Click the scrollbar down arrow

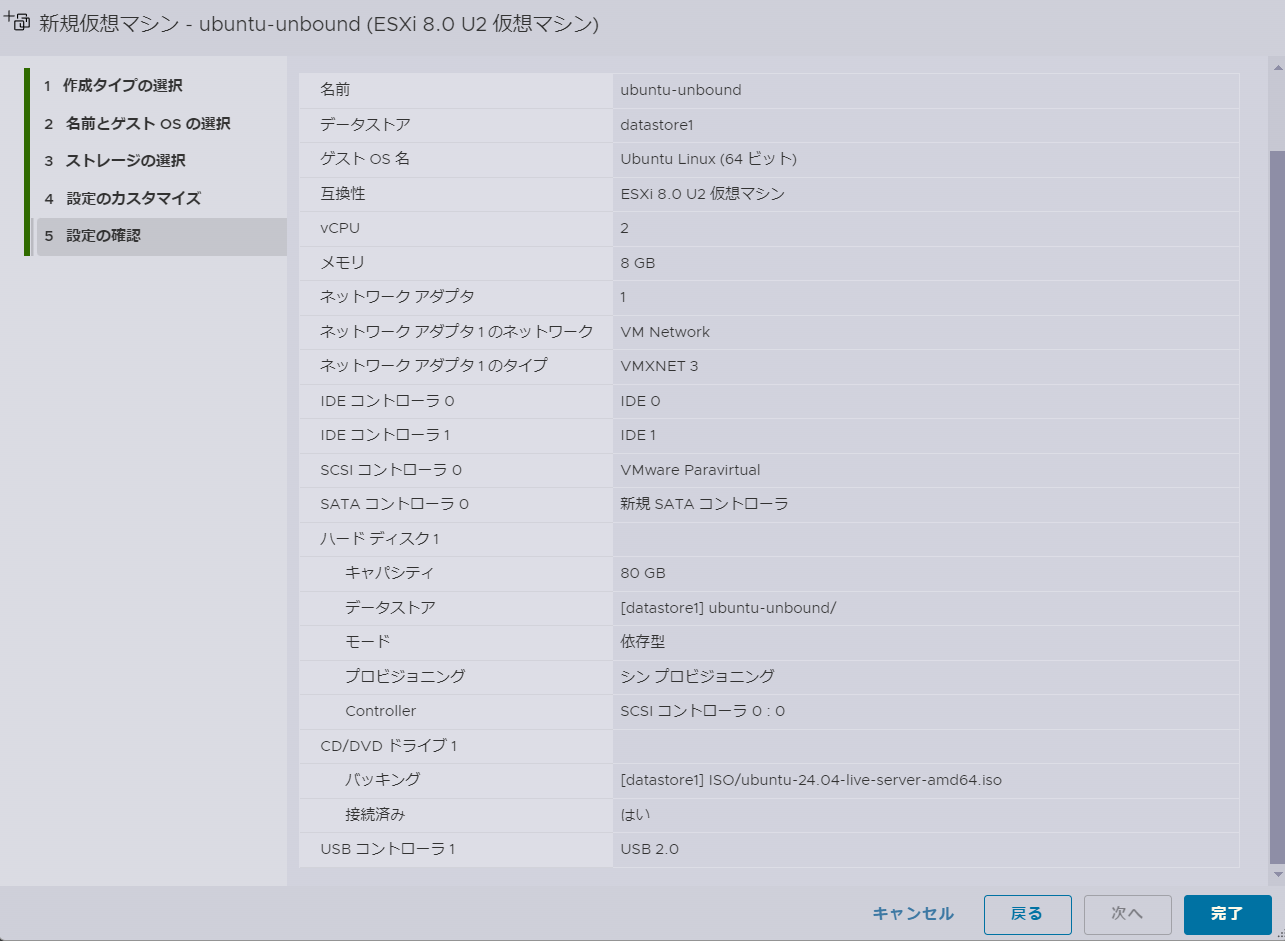[x=1276, y=875]
